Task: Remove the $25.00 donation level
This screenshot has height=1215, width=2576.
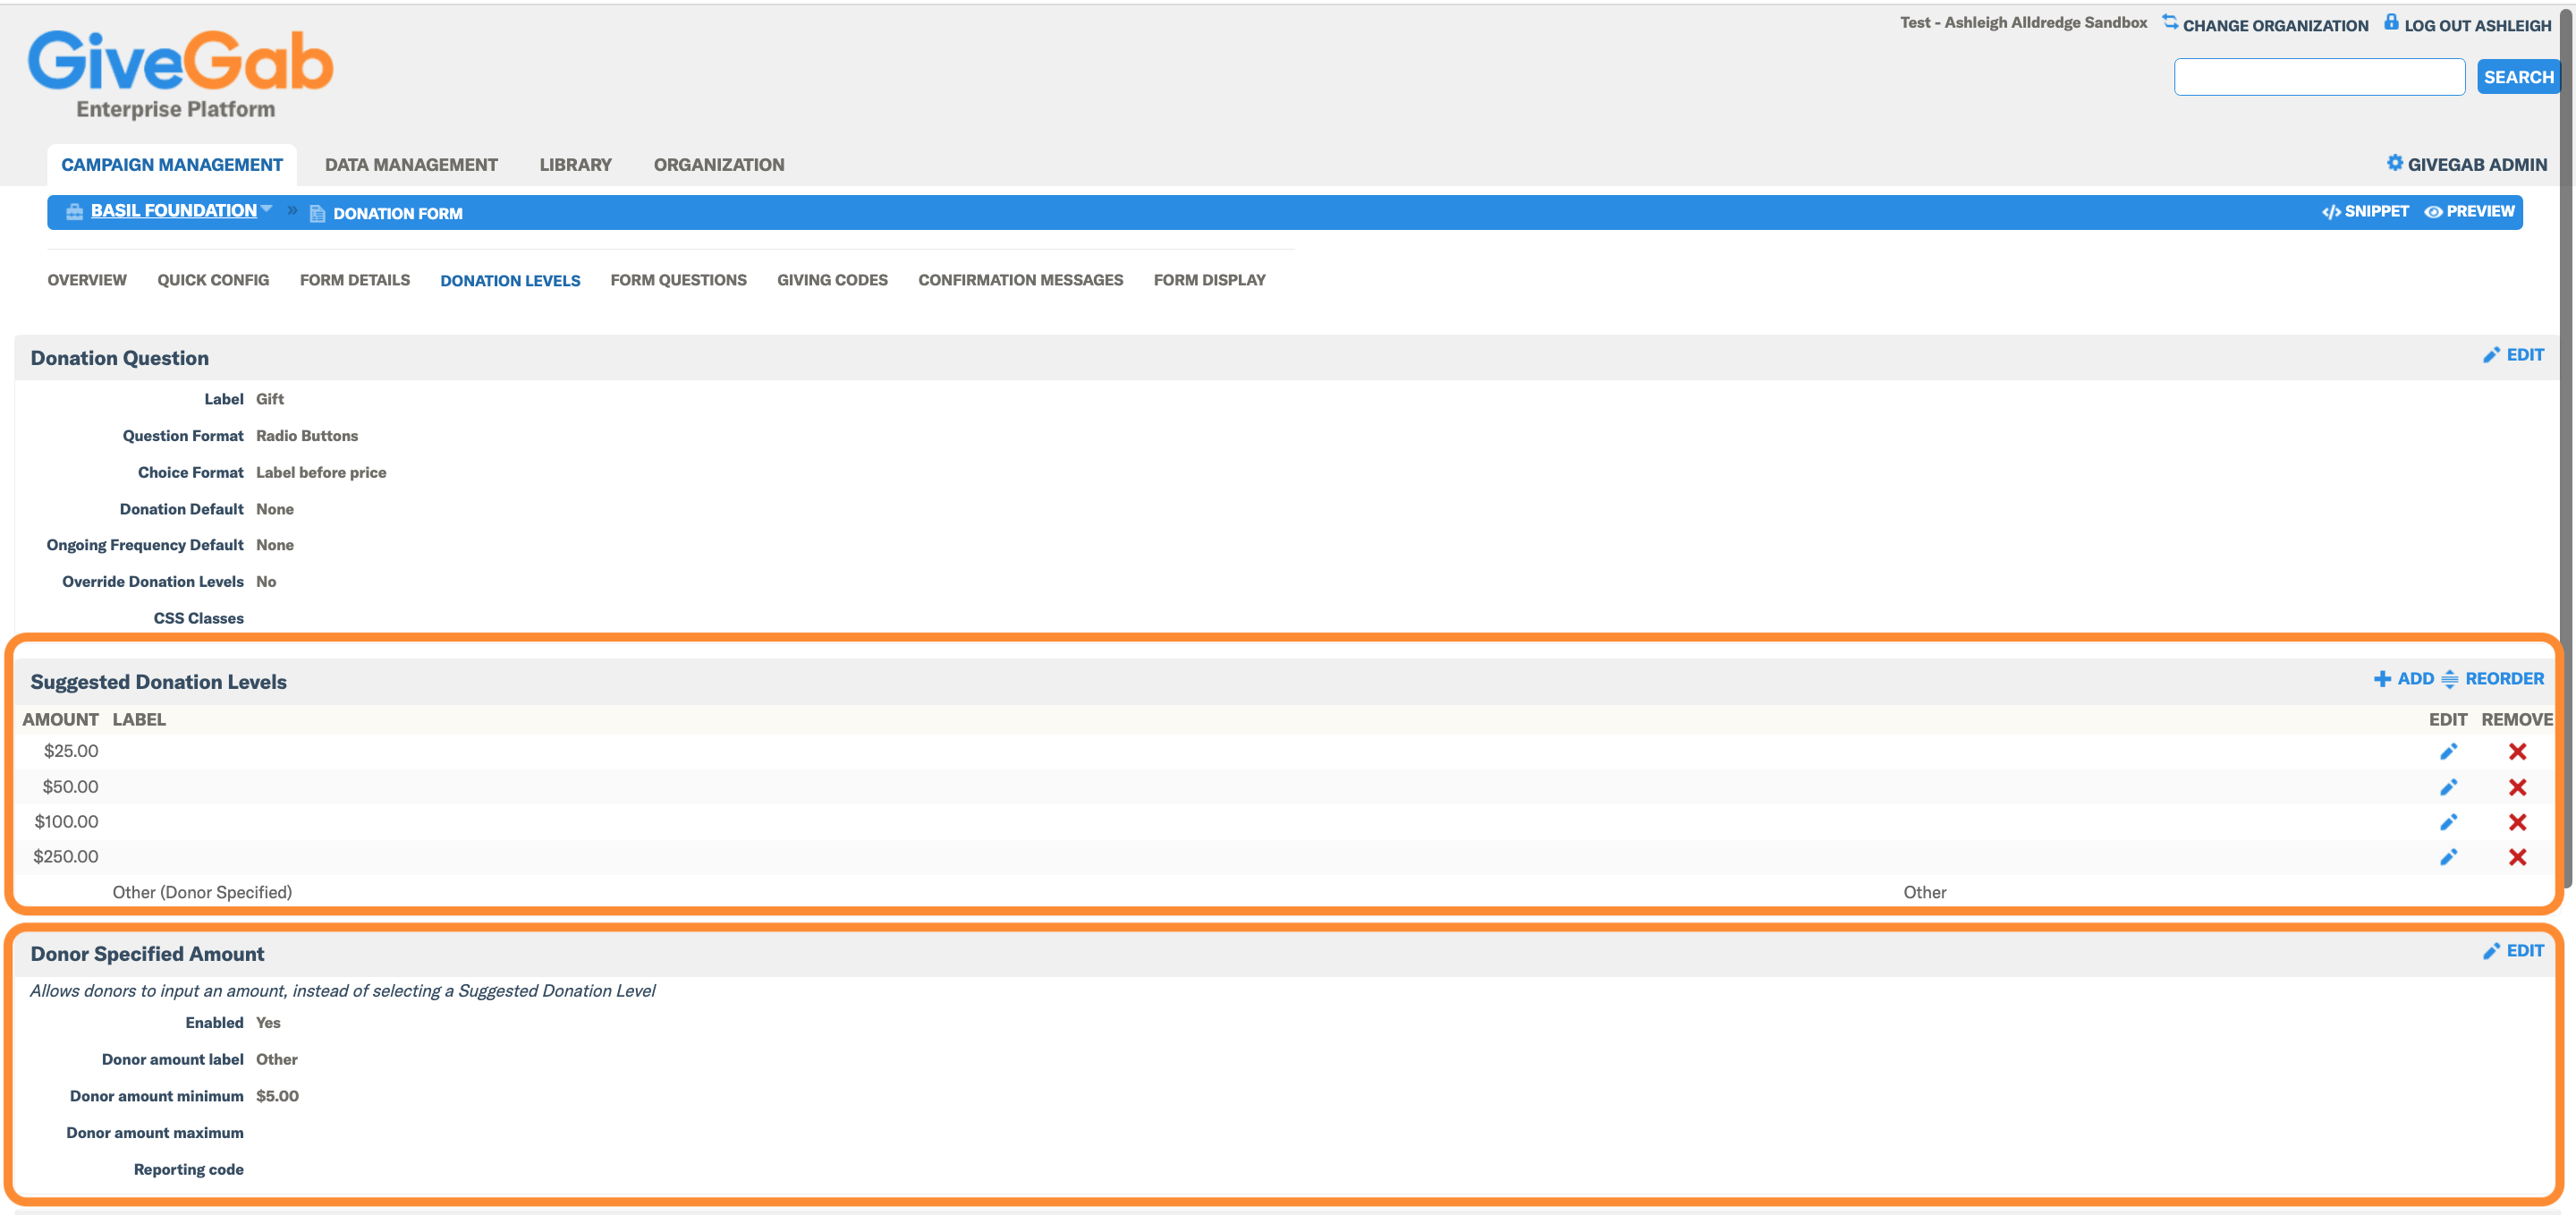Action: point(2517,752)
